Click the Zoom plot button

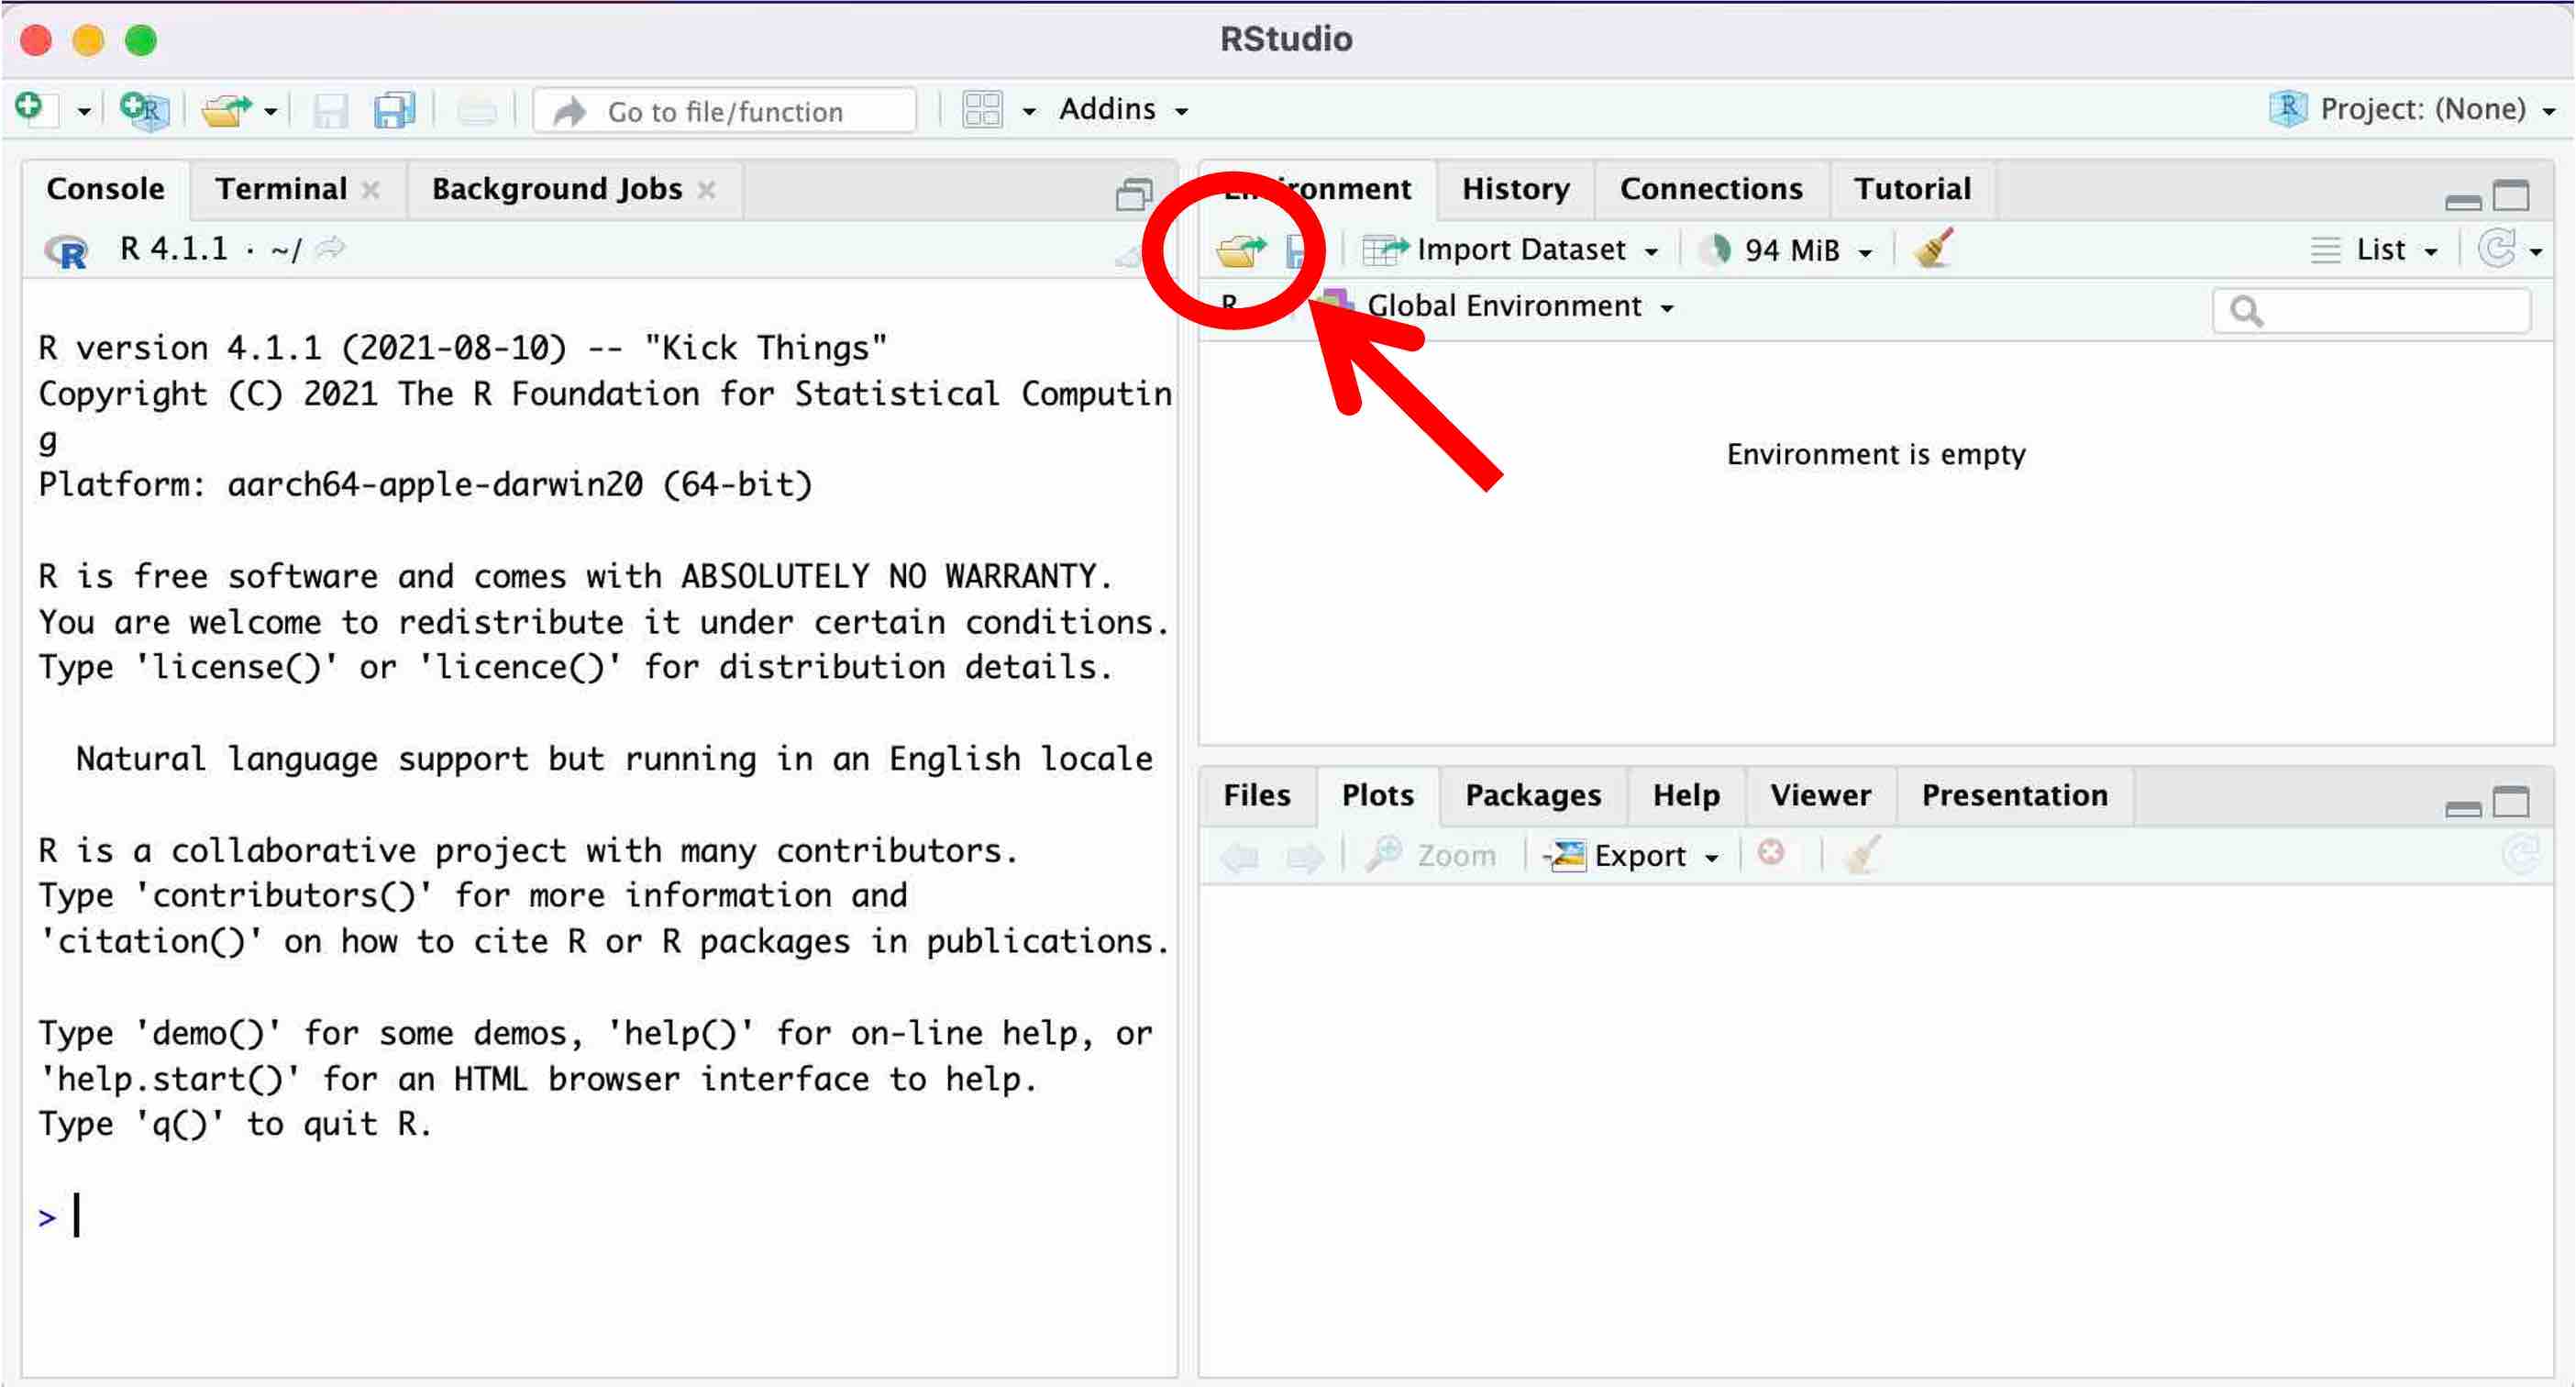point(1432,855)
